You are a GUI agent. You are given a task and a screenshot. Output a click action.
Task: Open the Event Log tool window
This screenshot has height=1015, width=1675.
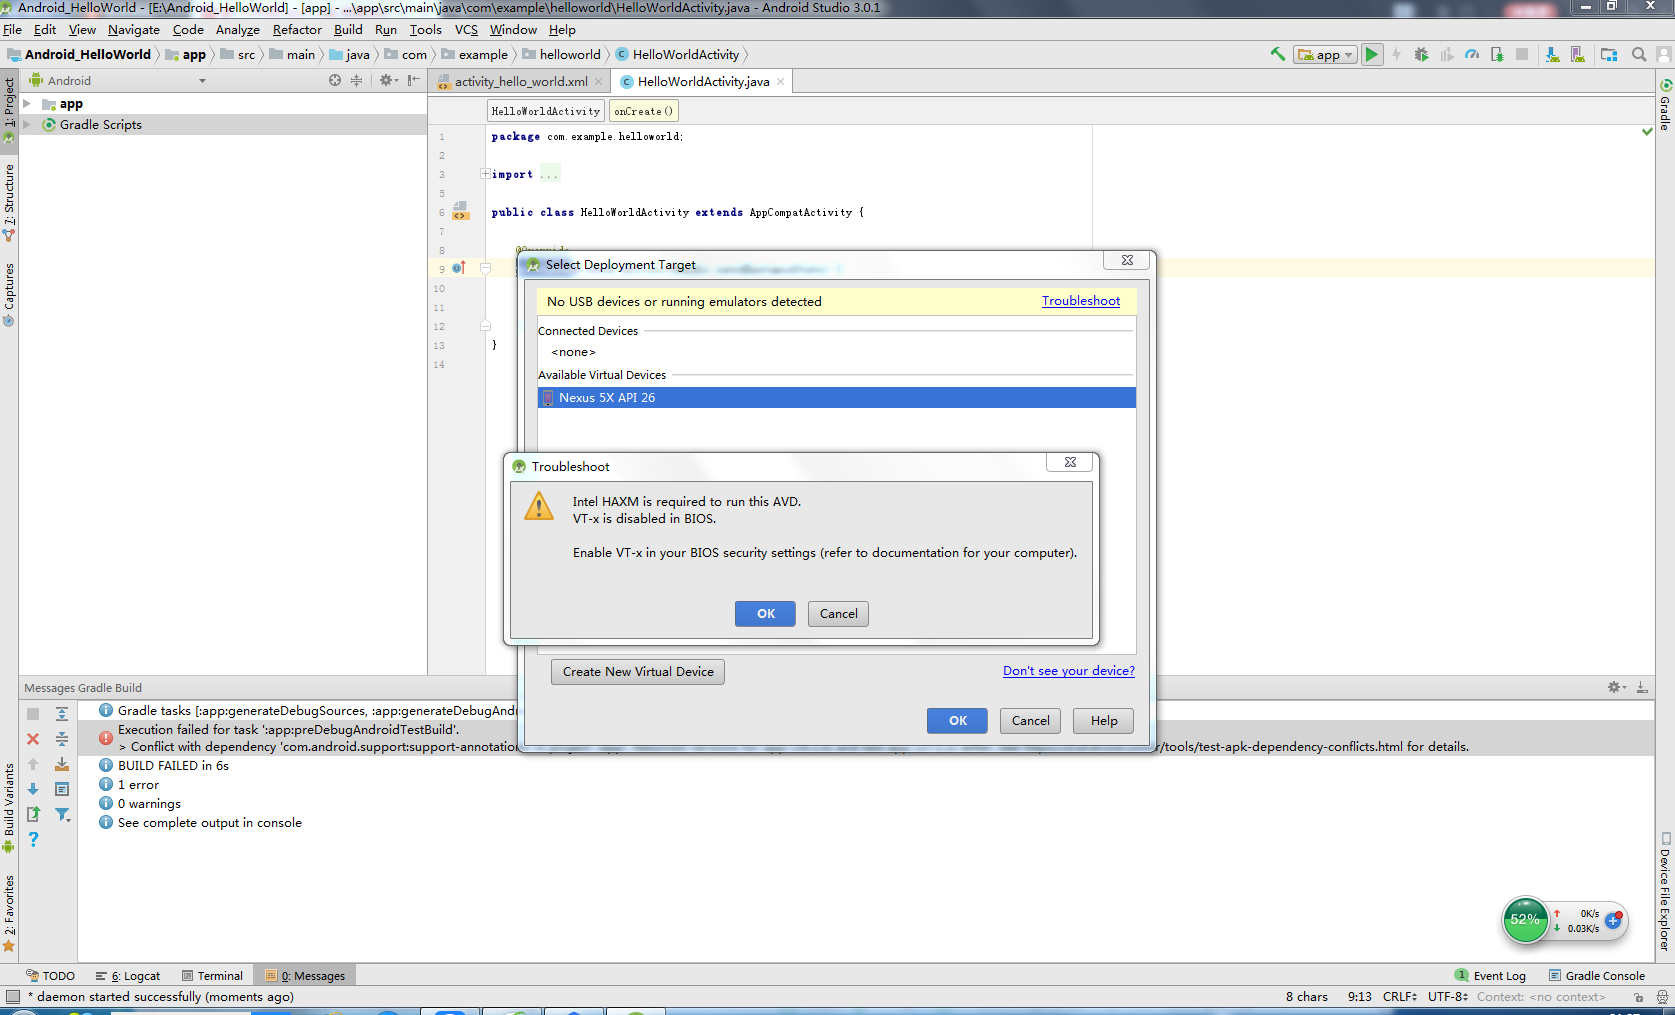pyautogui.click(x=1491, y=976)
